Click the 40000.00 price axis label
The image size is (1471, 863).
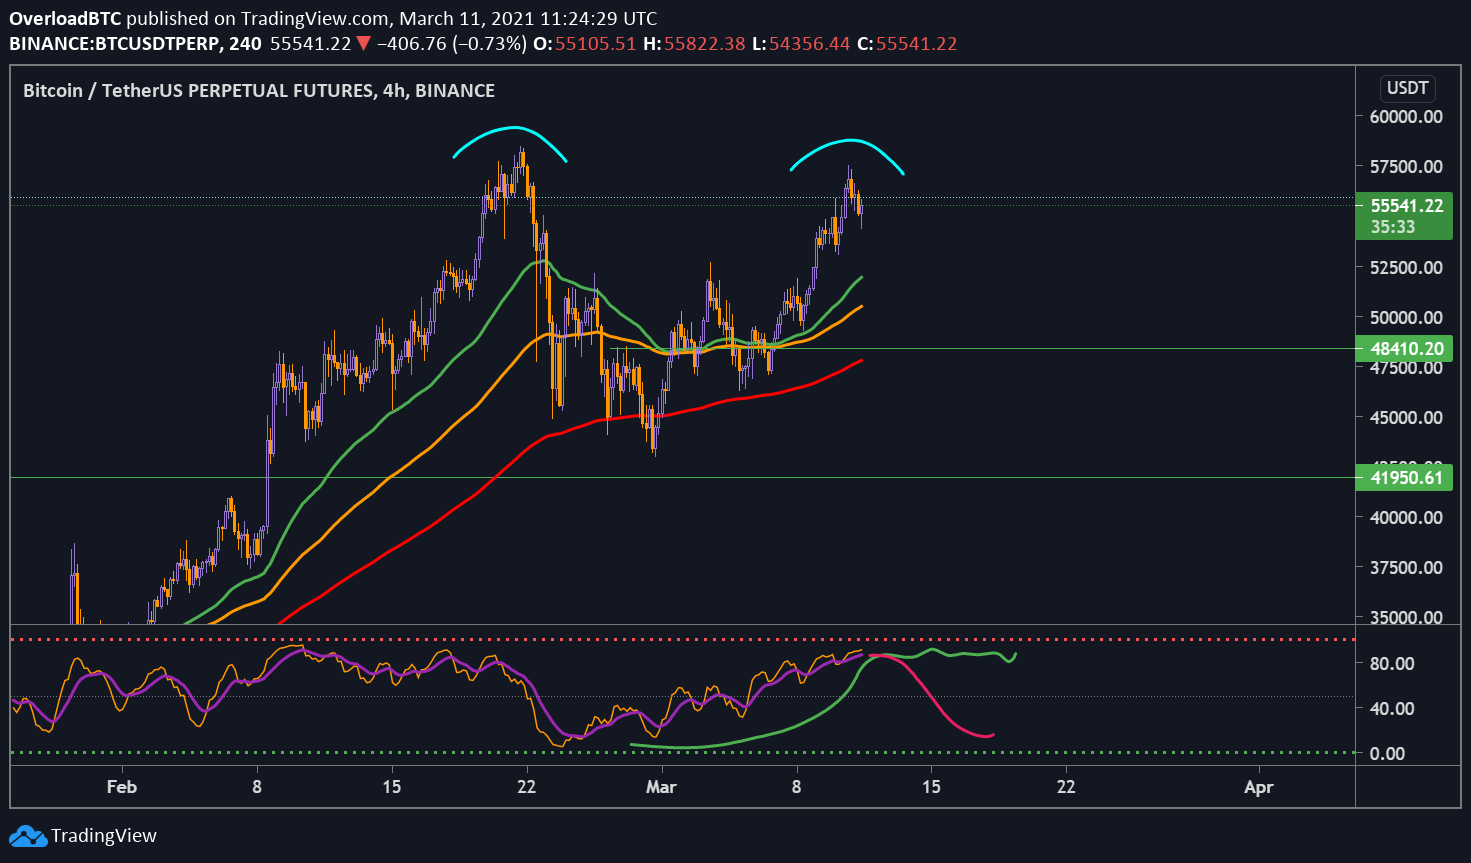1406,517
